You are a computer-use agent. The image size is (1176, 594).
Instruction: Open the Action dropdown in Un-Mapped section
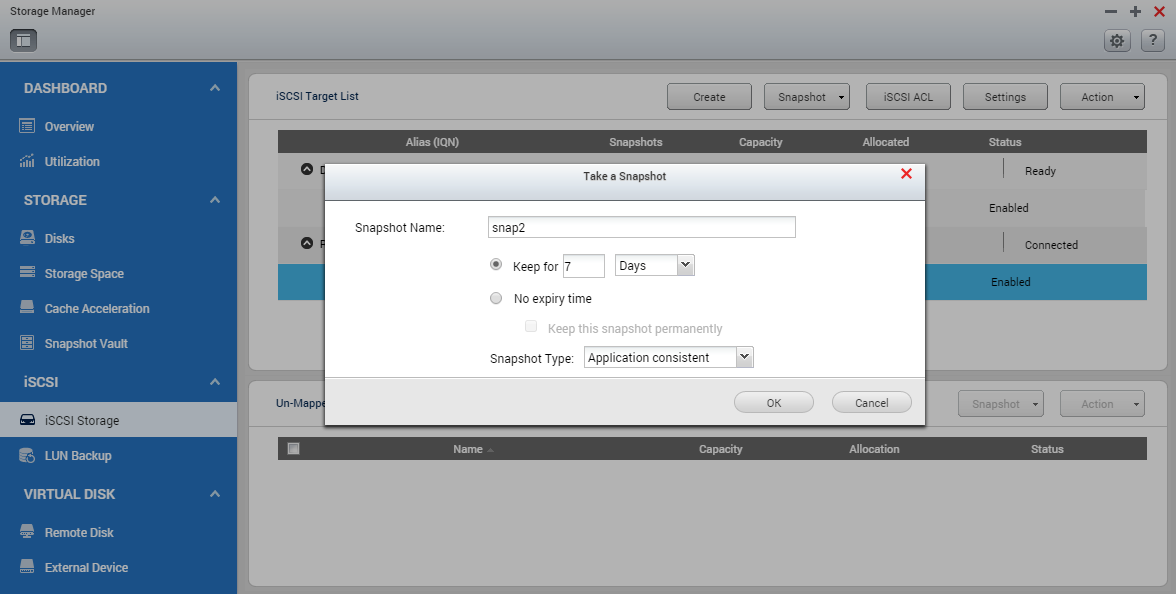tap(1102, 404)
